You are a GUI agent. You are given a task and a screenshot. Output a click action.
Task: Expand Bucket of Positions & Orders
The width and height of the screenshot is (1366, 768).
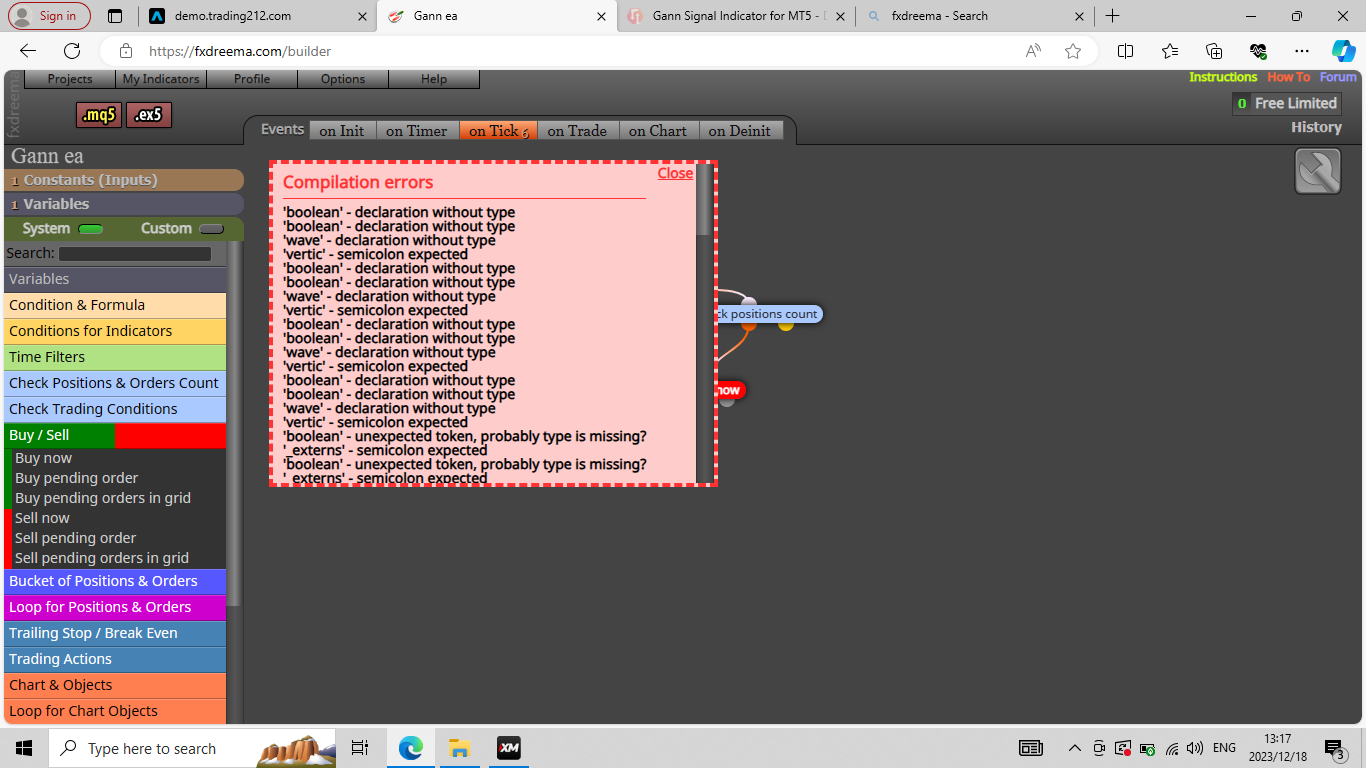[115, 581]
